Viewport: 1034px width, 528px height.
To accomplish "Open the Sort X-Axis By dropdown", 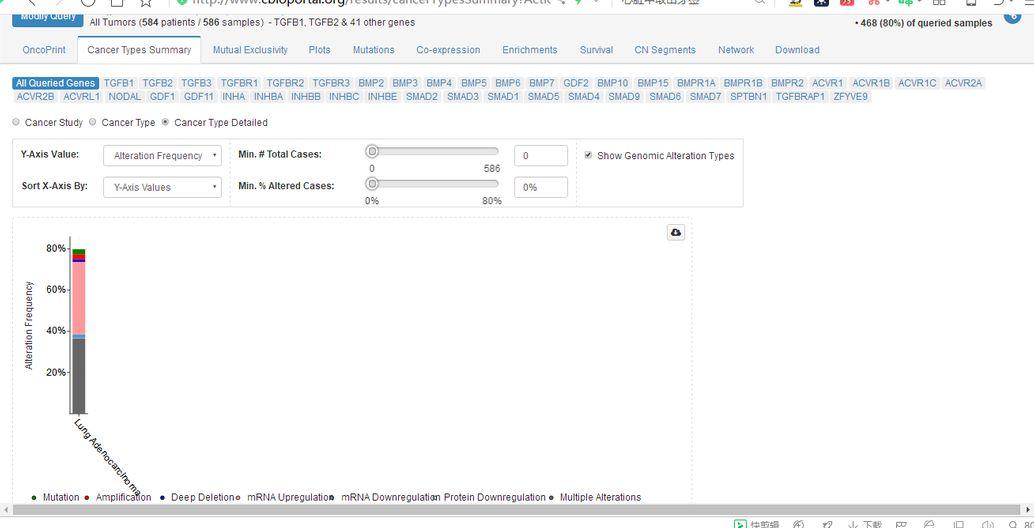I will tap(162, 187).
